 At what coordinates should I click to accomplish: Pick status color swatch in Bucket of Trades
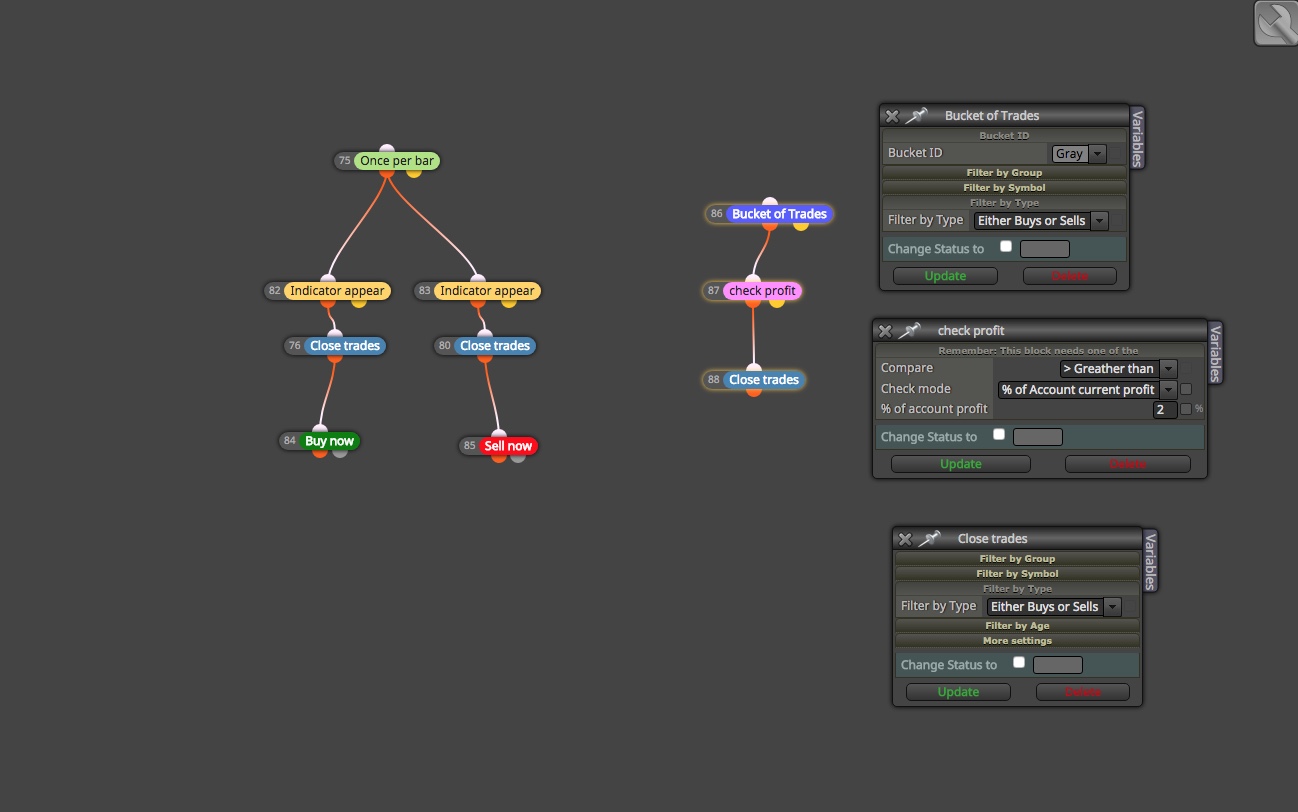(x=1045, y=249)
